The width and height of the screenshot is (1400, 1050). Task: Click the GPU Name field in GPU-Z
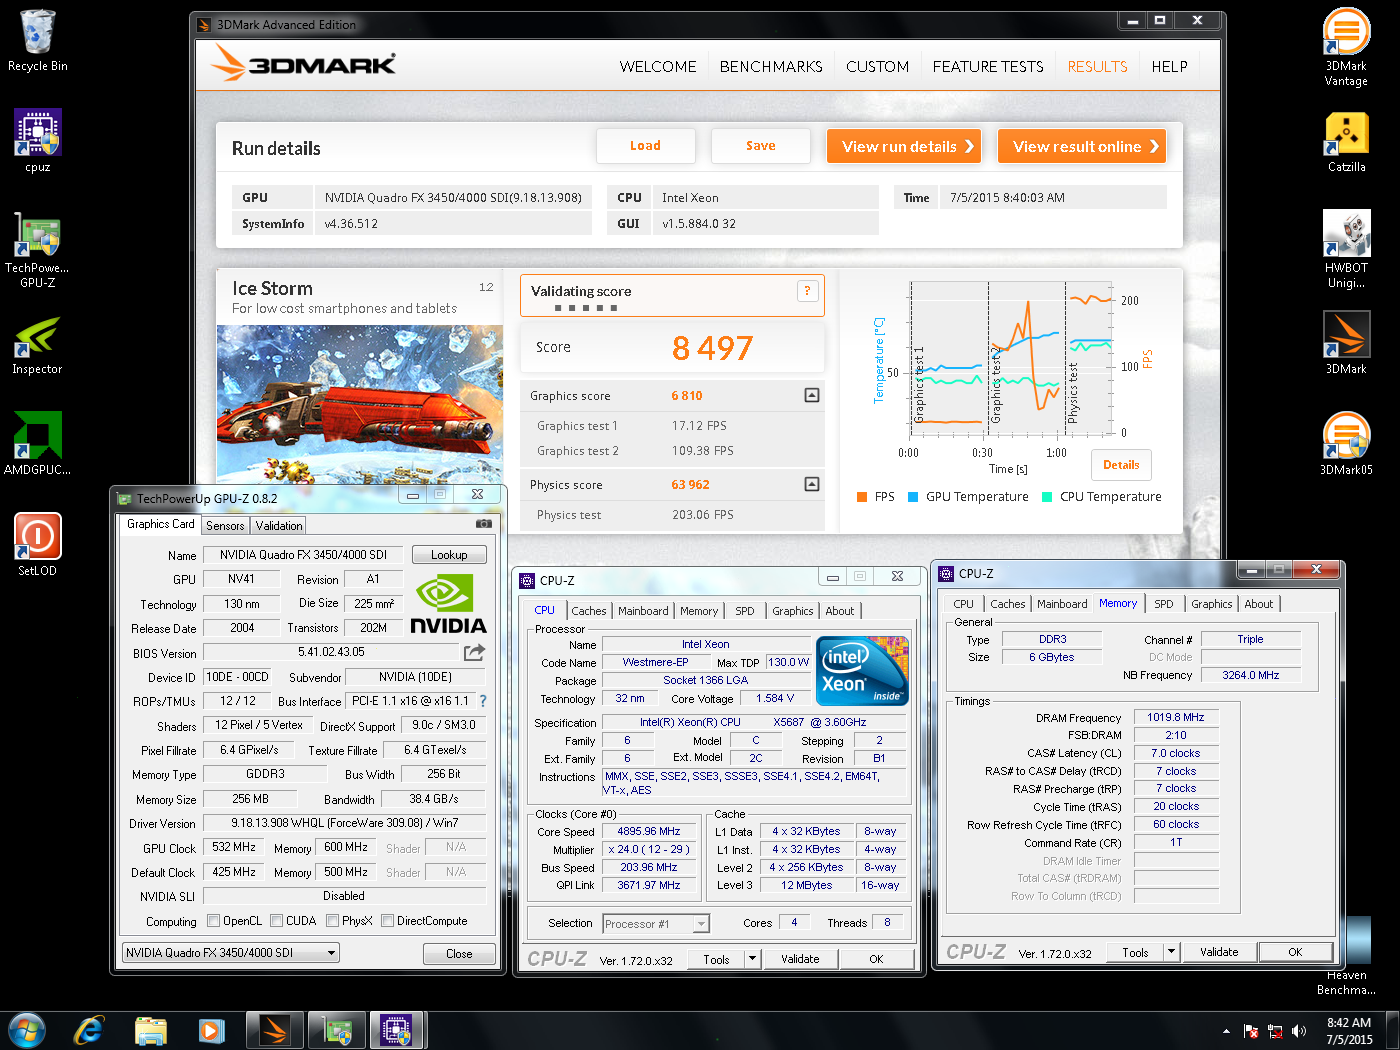[x=303, y=555]
